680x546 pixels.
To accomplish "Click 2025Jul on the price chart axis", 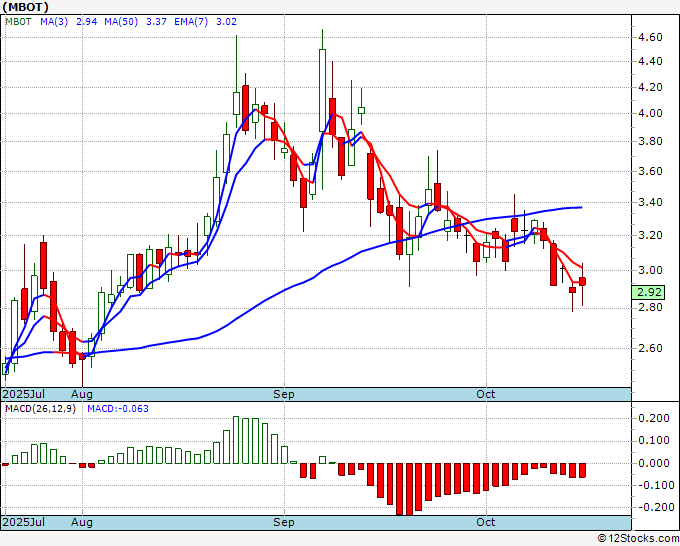I will pyautogui.click(x=24, y=394).
